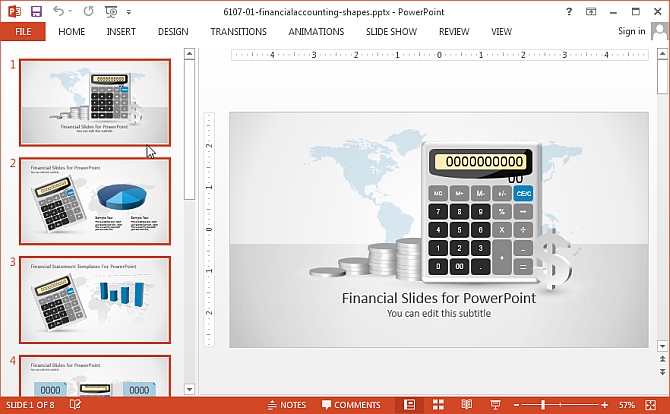Click zoom out minus button

pyautogui.click(x=517, y=405)
